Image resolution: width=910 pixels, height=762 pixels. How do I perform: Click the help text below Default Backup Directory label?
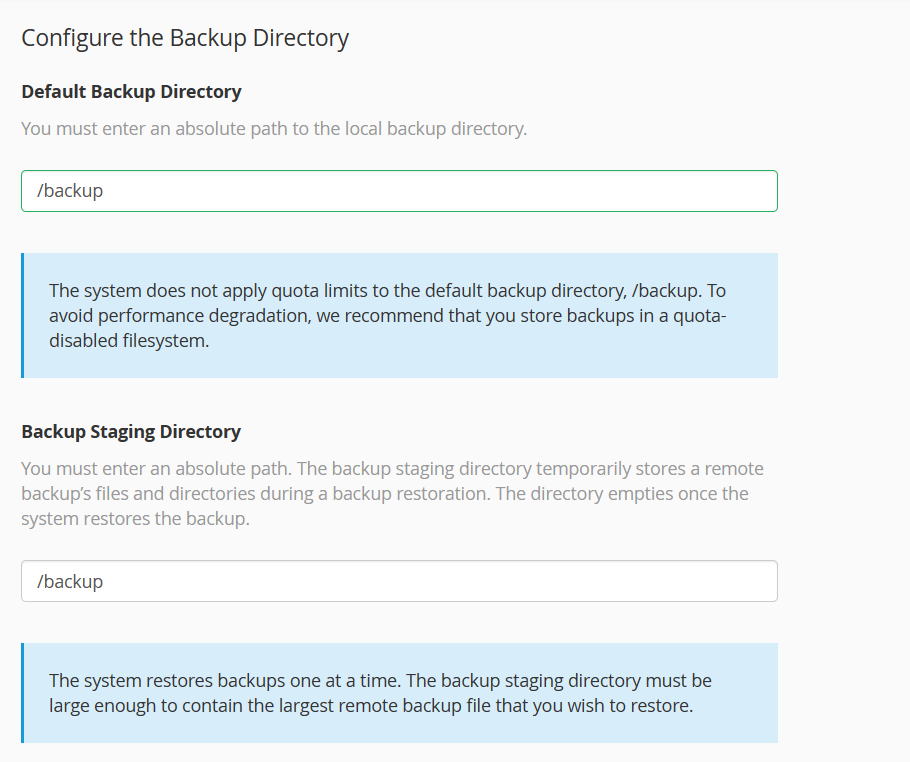(x=273, y=129)
